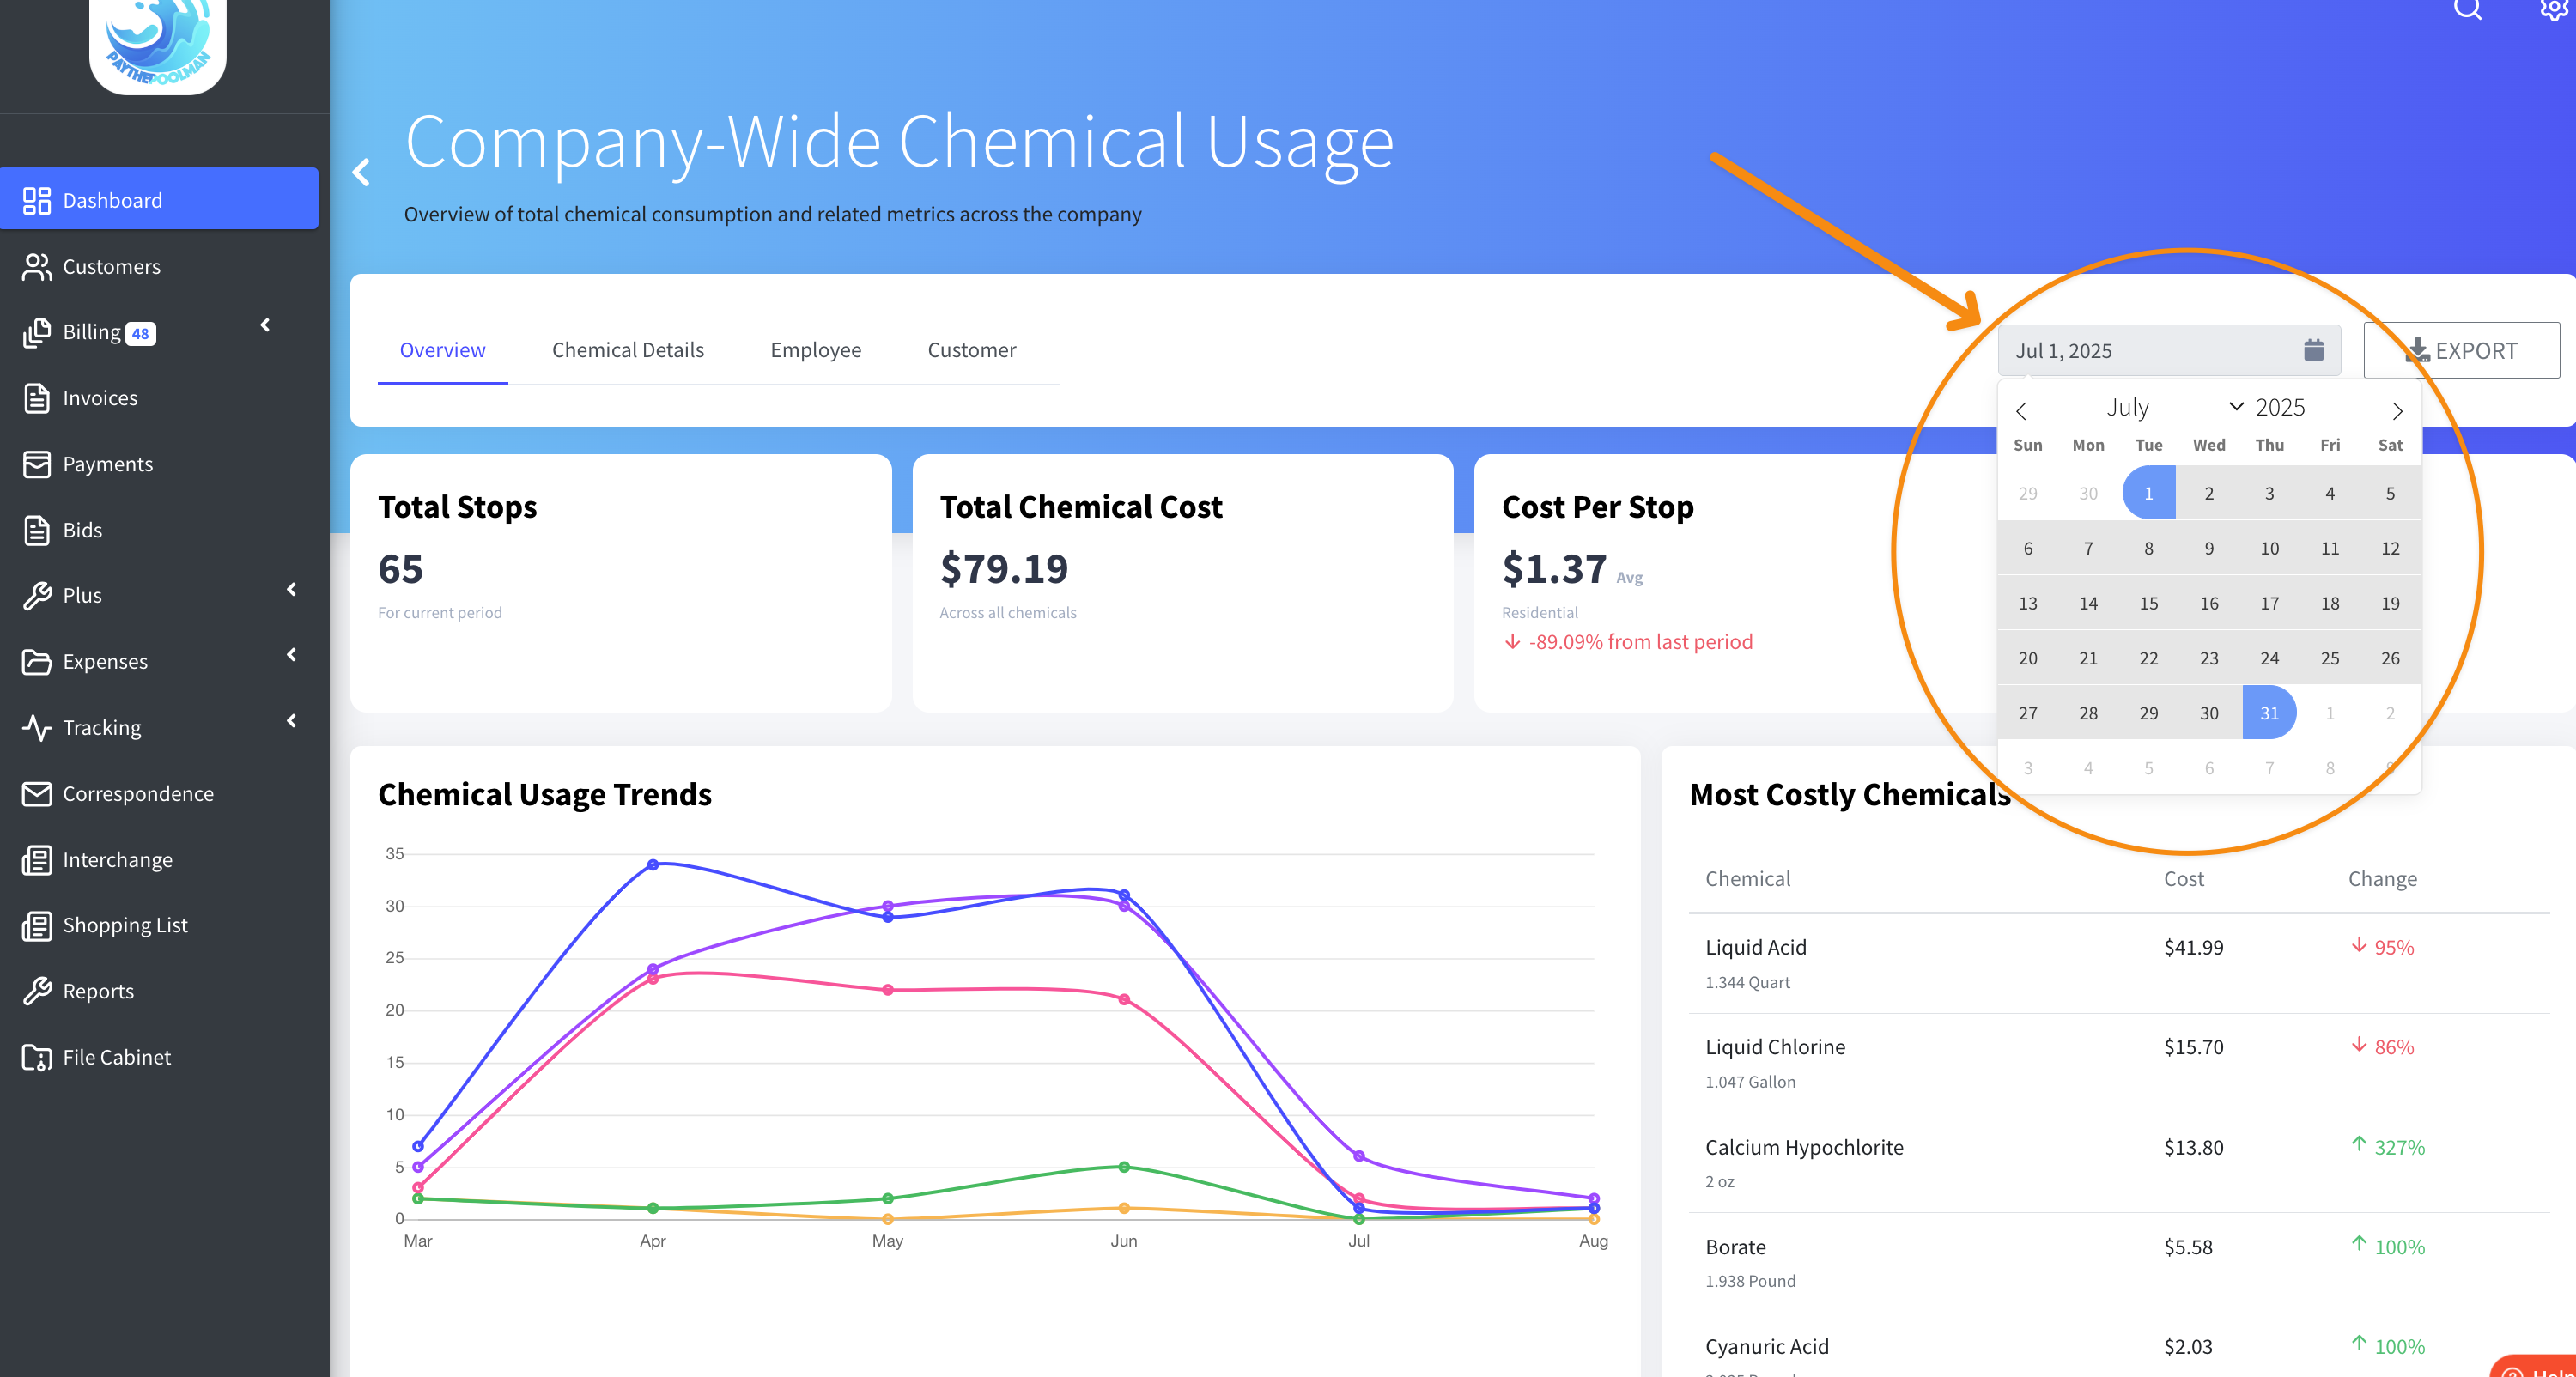
Task: Open Correspondence from sidebar
Action: click(138, 793)
